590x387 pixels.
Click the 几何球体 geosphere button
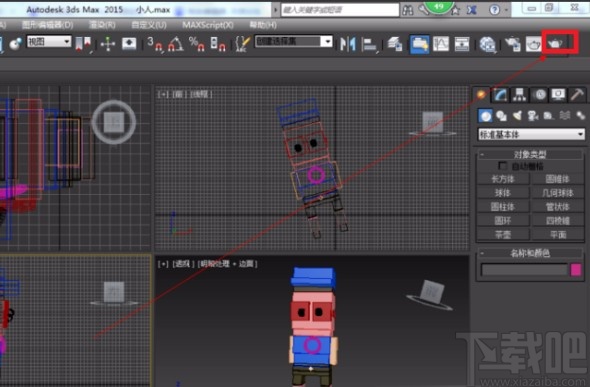[x=557, y=193]
